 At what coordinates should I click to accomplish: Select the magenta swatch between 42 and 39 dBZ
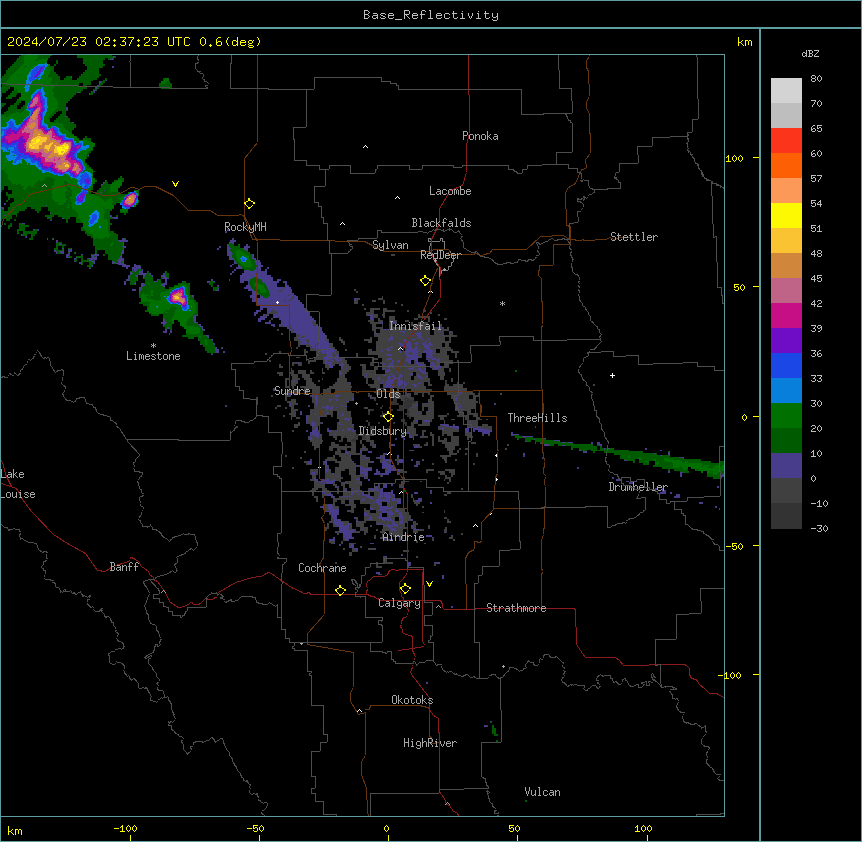pos(786,316)
